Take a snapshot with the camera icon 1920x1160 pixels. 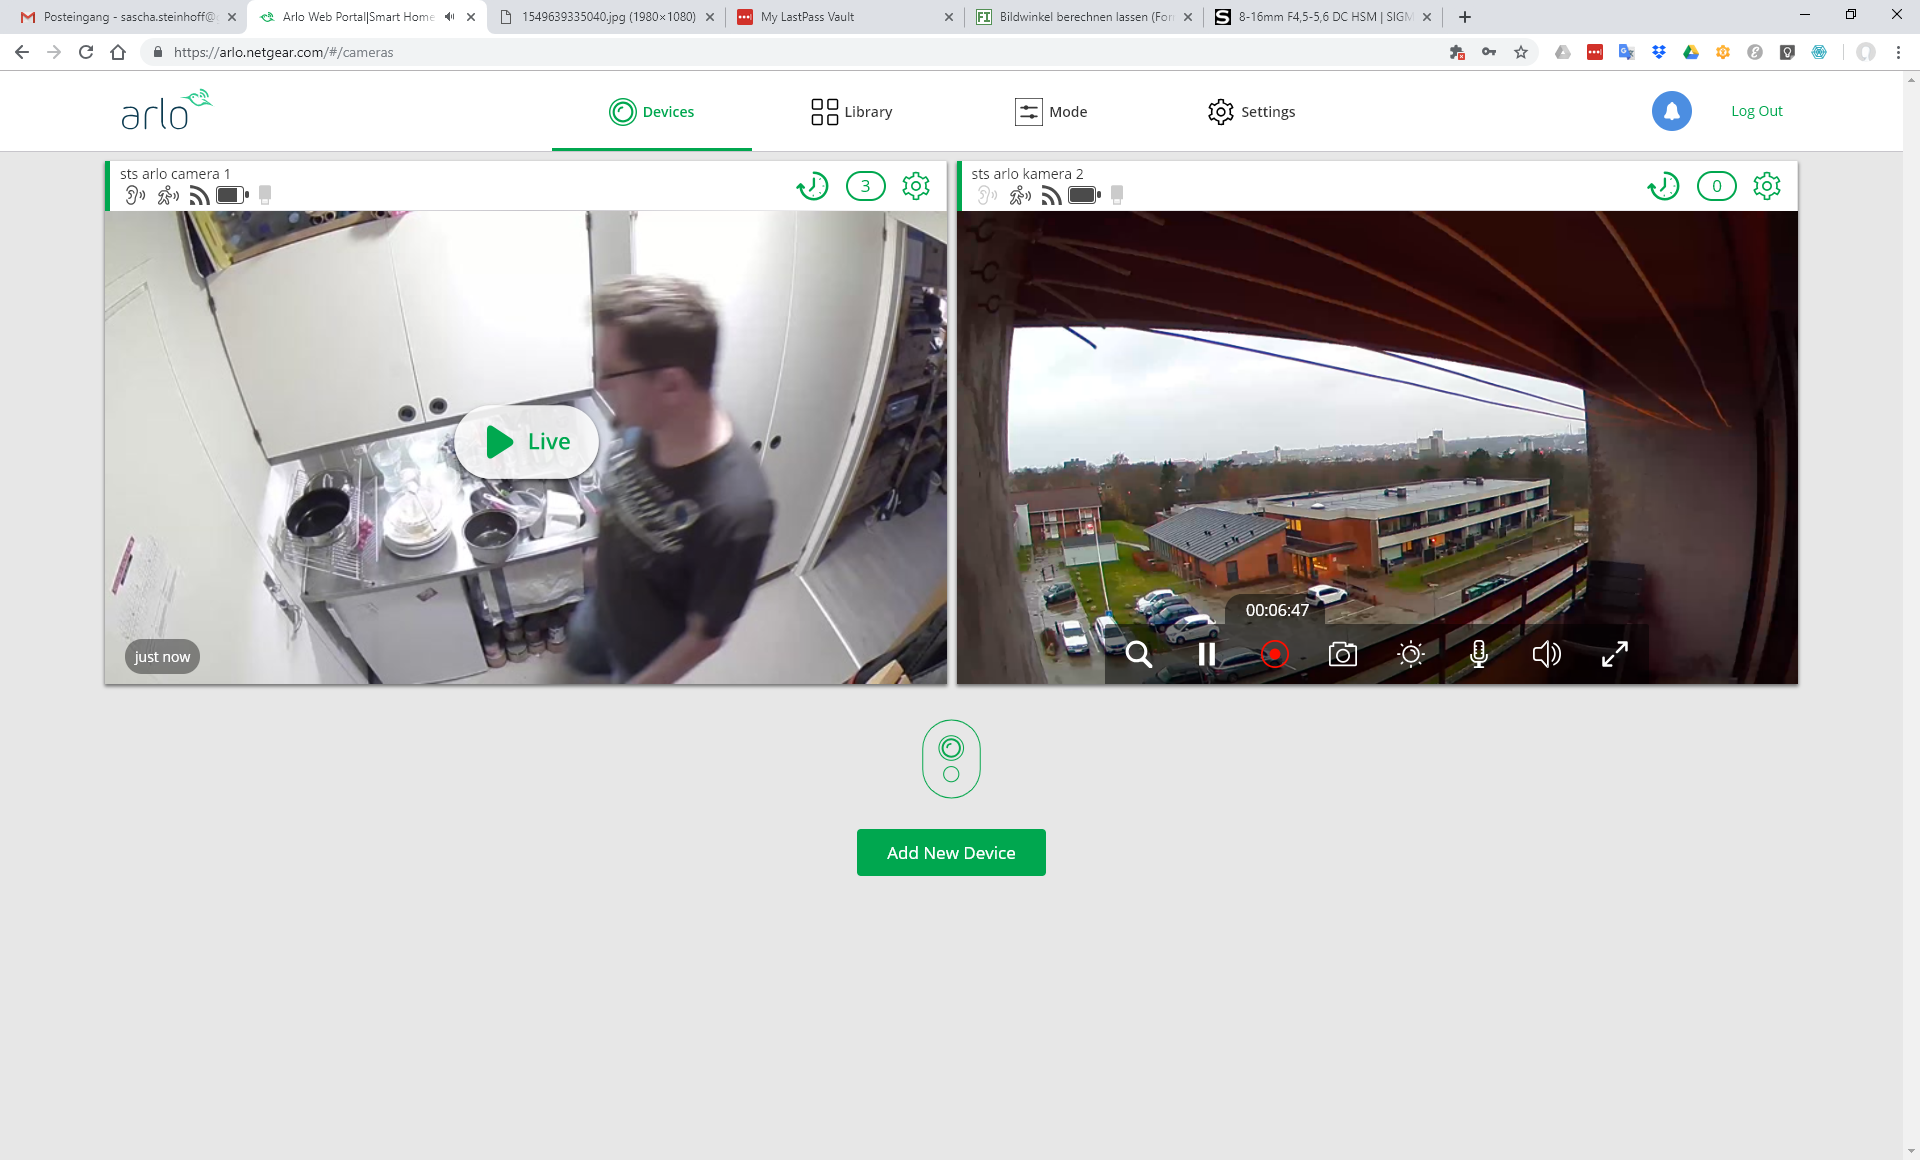[1342, 655]
